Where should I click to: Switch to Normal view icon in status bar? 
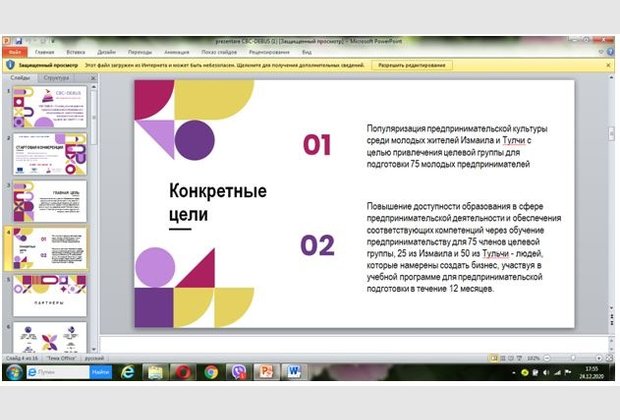coord(494,358)
